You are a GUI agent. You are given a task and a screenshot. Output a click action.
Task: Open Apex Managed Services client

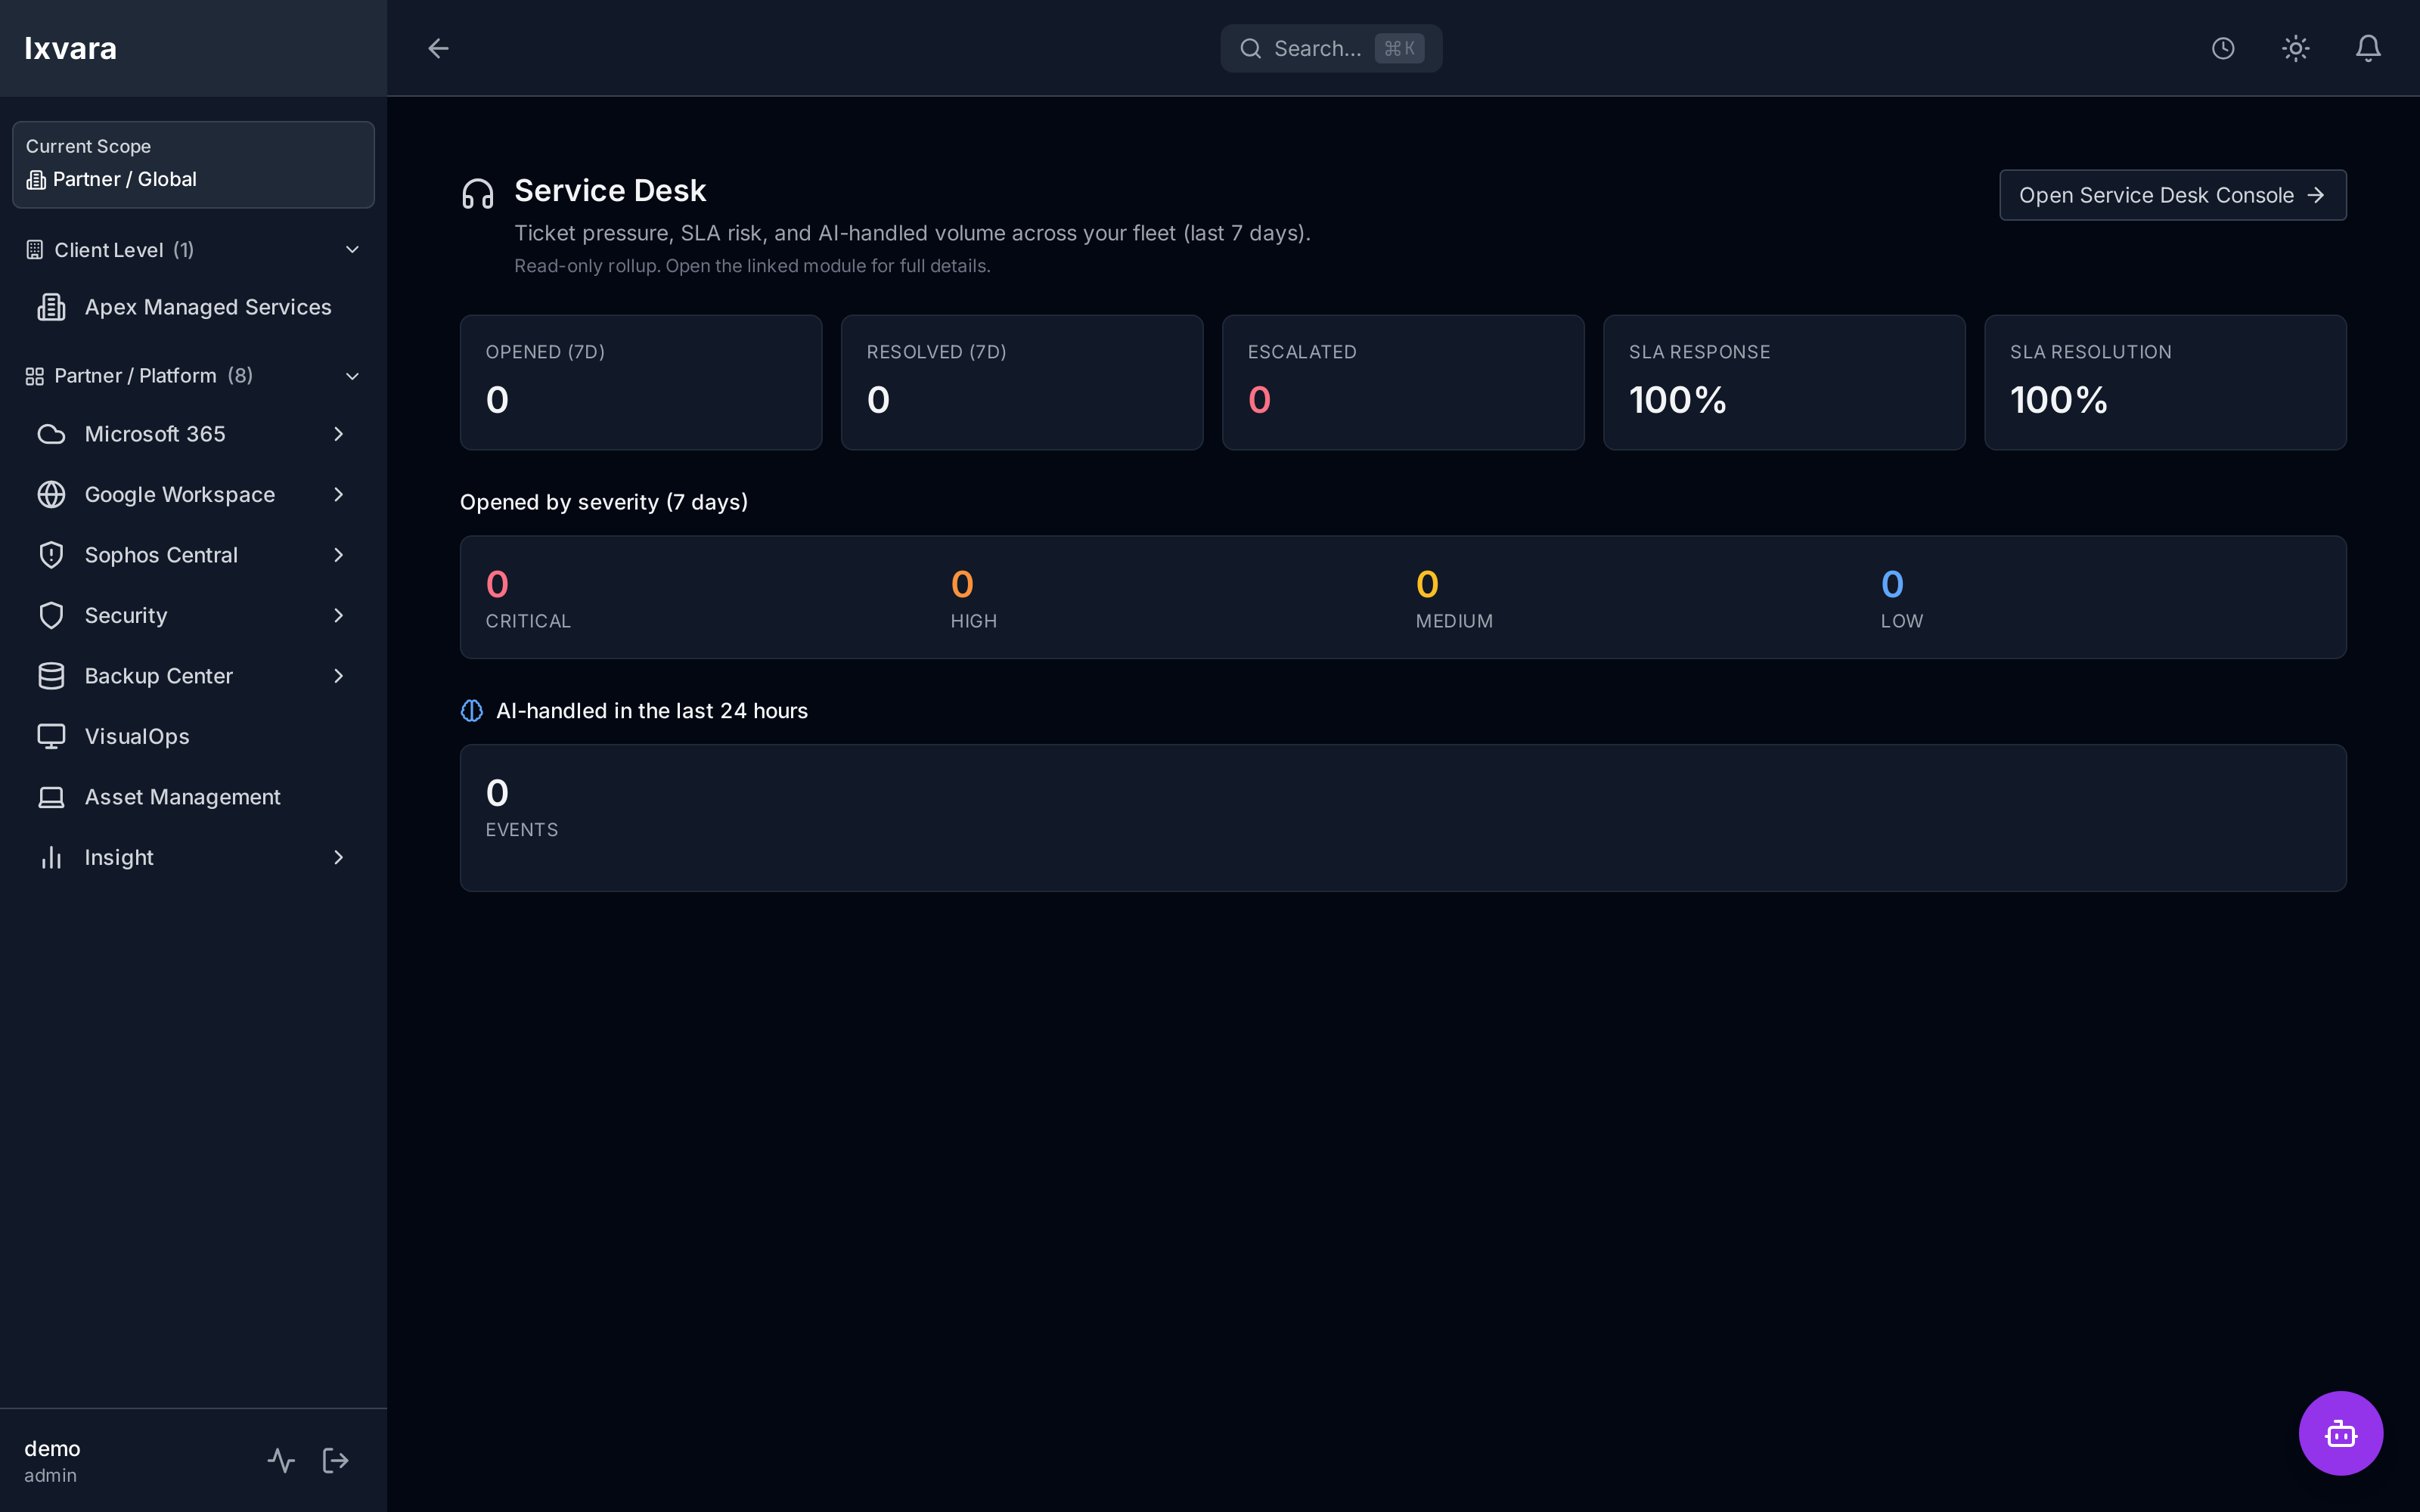tap(193, 307)
